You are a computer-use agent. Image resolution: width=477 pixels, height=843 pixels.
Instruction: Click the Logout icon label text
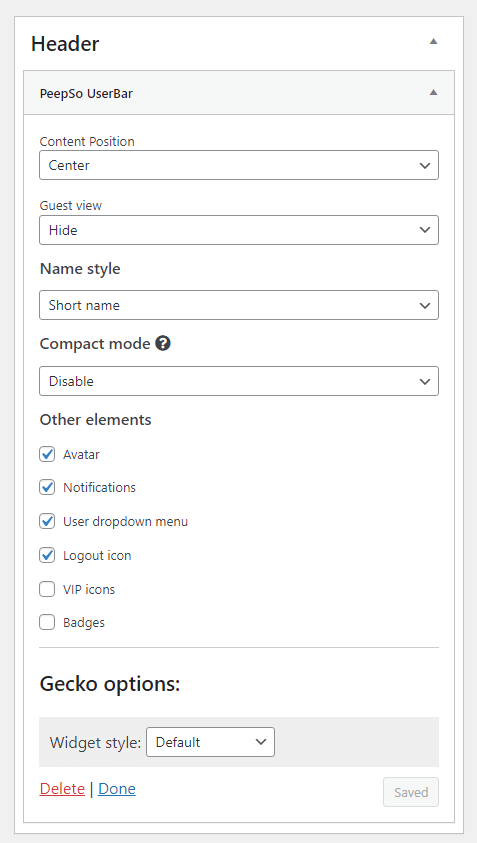pyautogui.click(x=97, y=555)
